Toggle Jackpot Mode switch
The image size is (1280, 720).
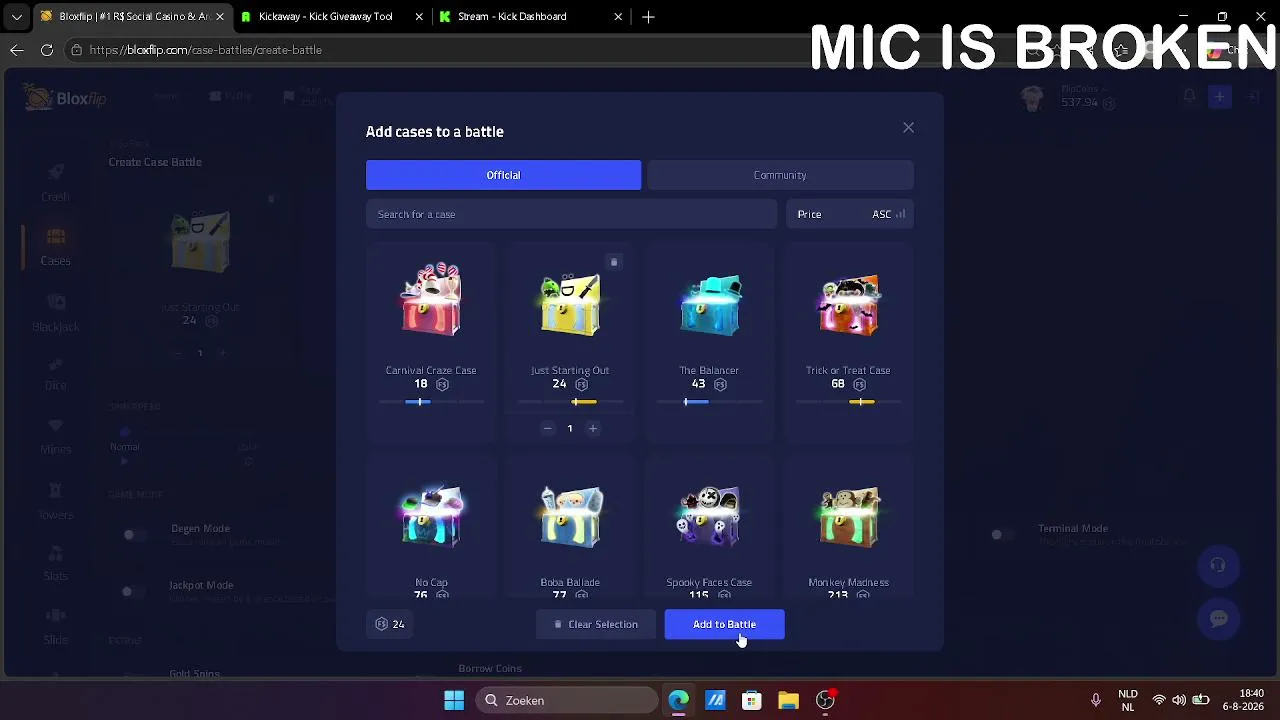130,592
